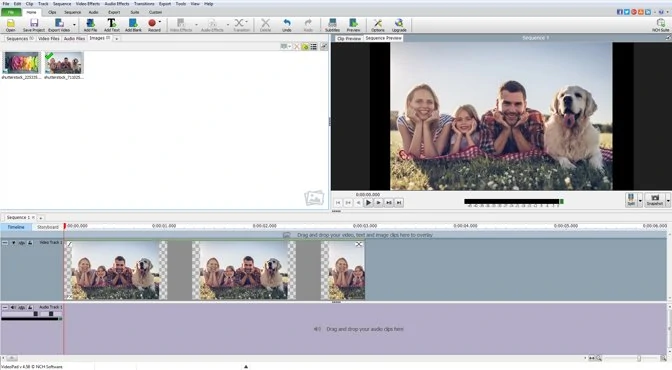
Task: Click the Add Blank icon
Action: pyautogui.click(x=133, y=25)
